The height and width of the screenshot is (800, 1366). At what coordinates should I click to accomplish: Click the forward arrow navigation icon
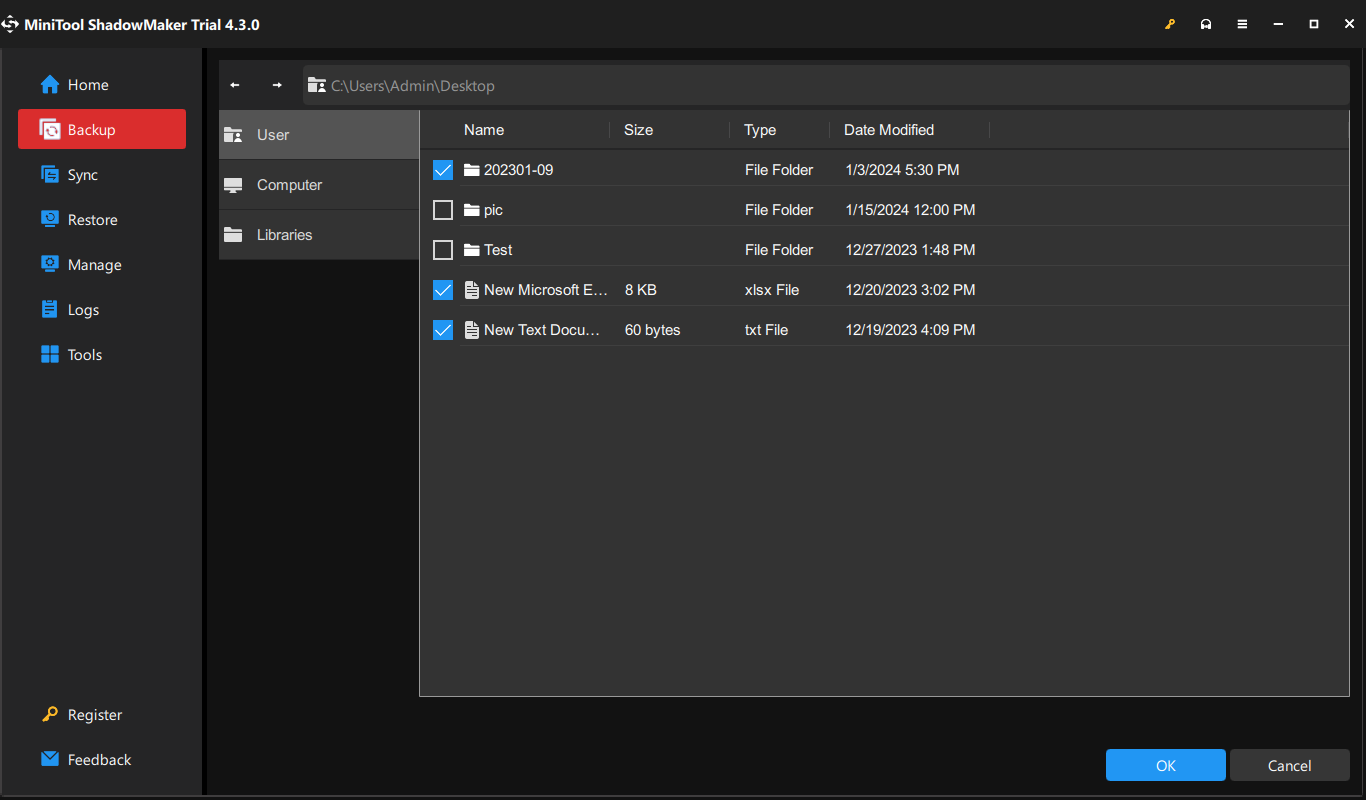tap(277, 86)
